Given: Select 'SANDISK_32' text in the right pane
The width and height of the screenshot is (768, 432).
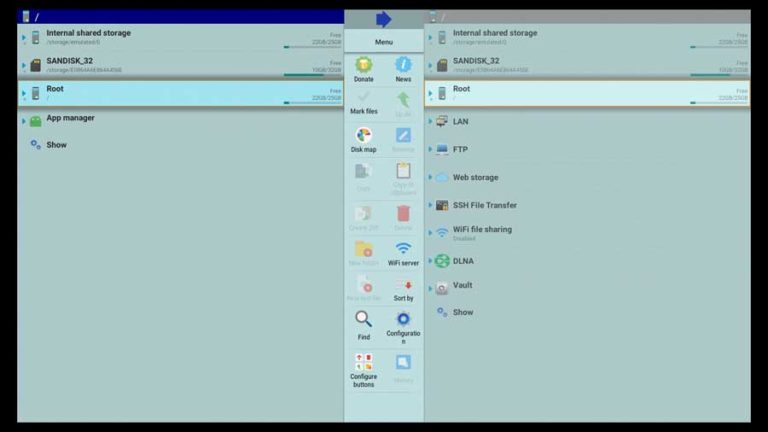Looking at the screenshot, I should tap(476, 61).
